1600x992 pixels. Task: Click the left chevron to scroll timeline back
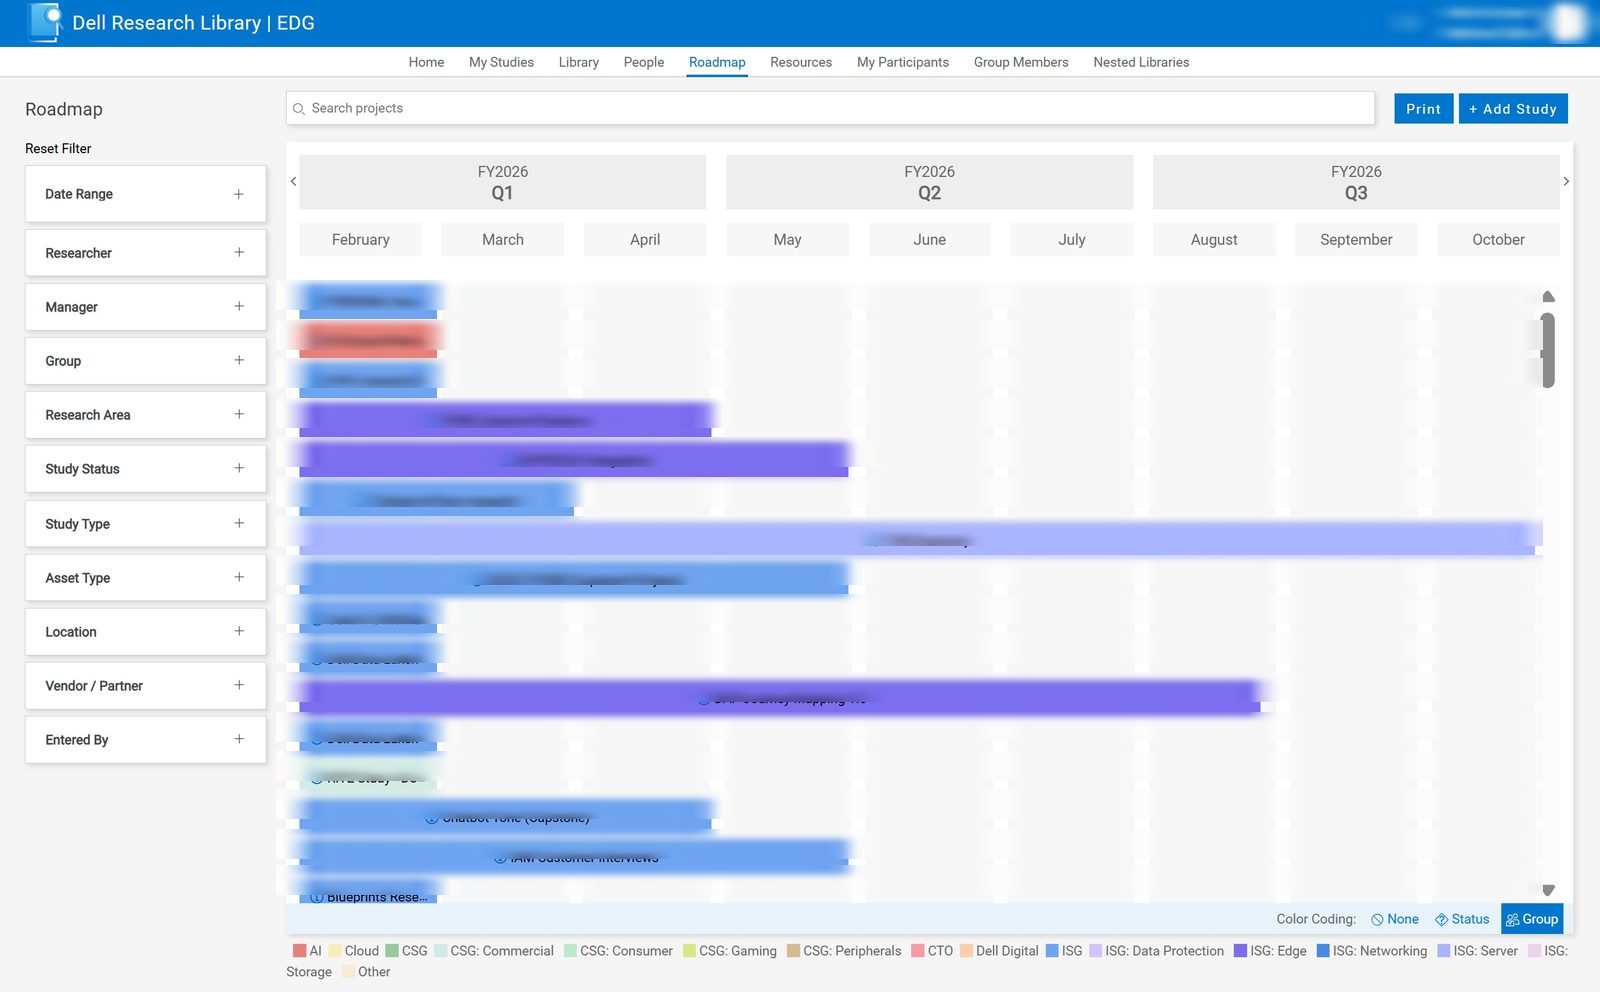pos(293,181)
